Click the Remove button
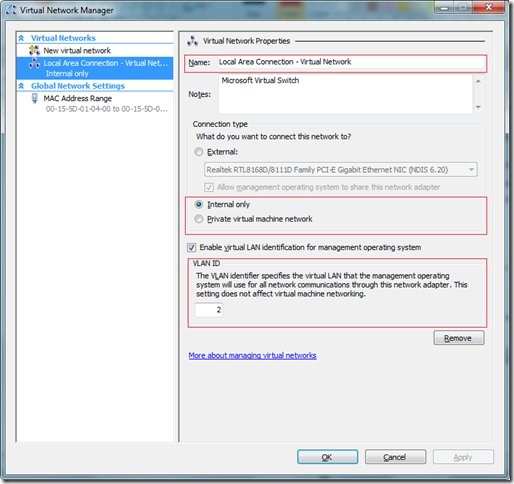This screenshot has height=484, width=514. [459, 338]
